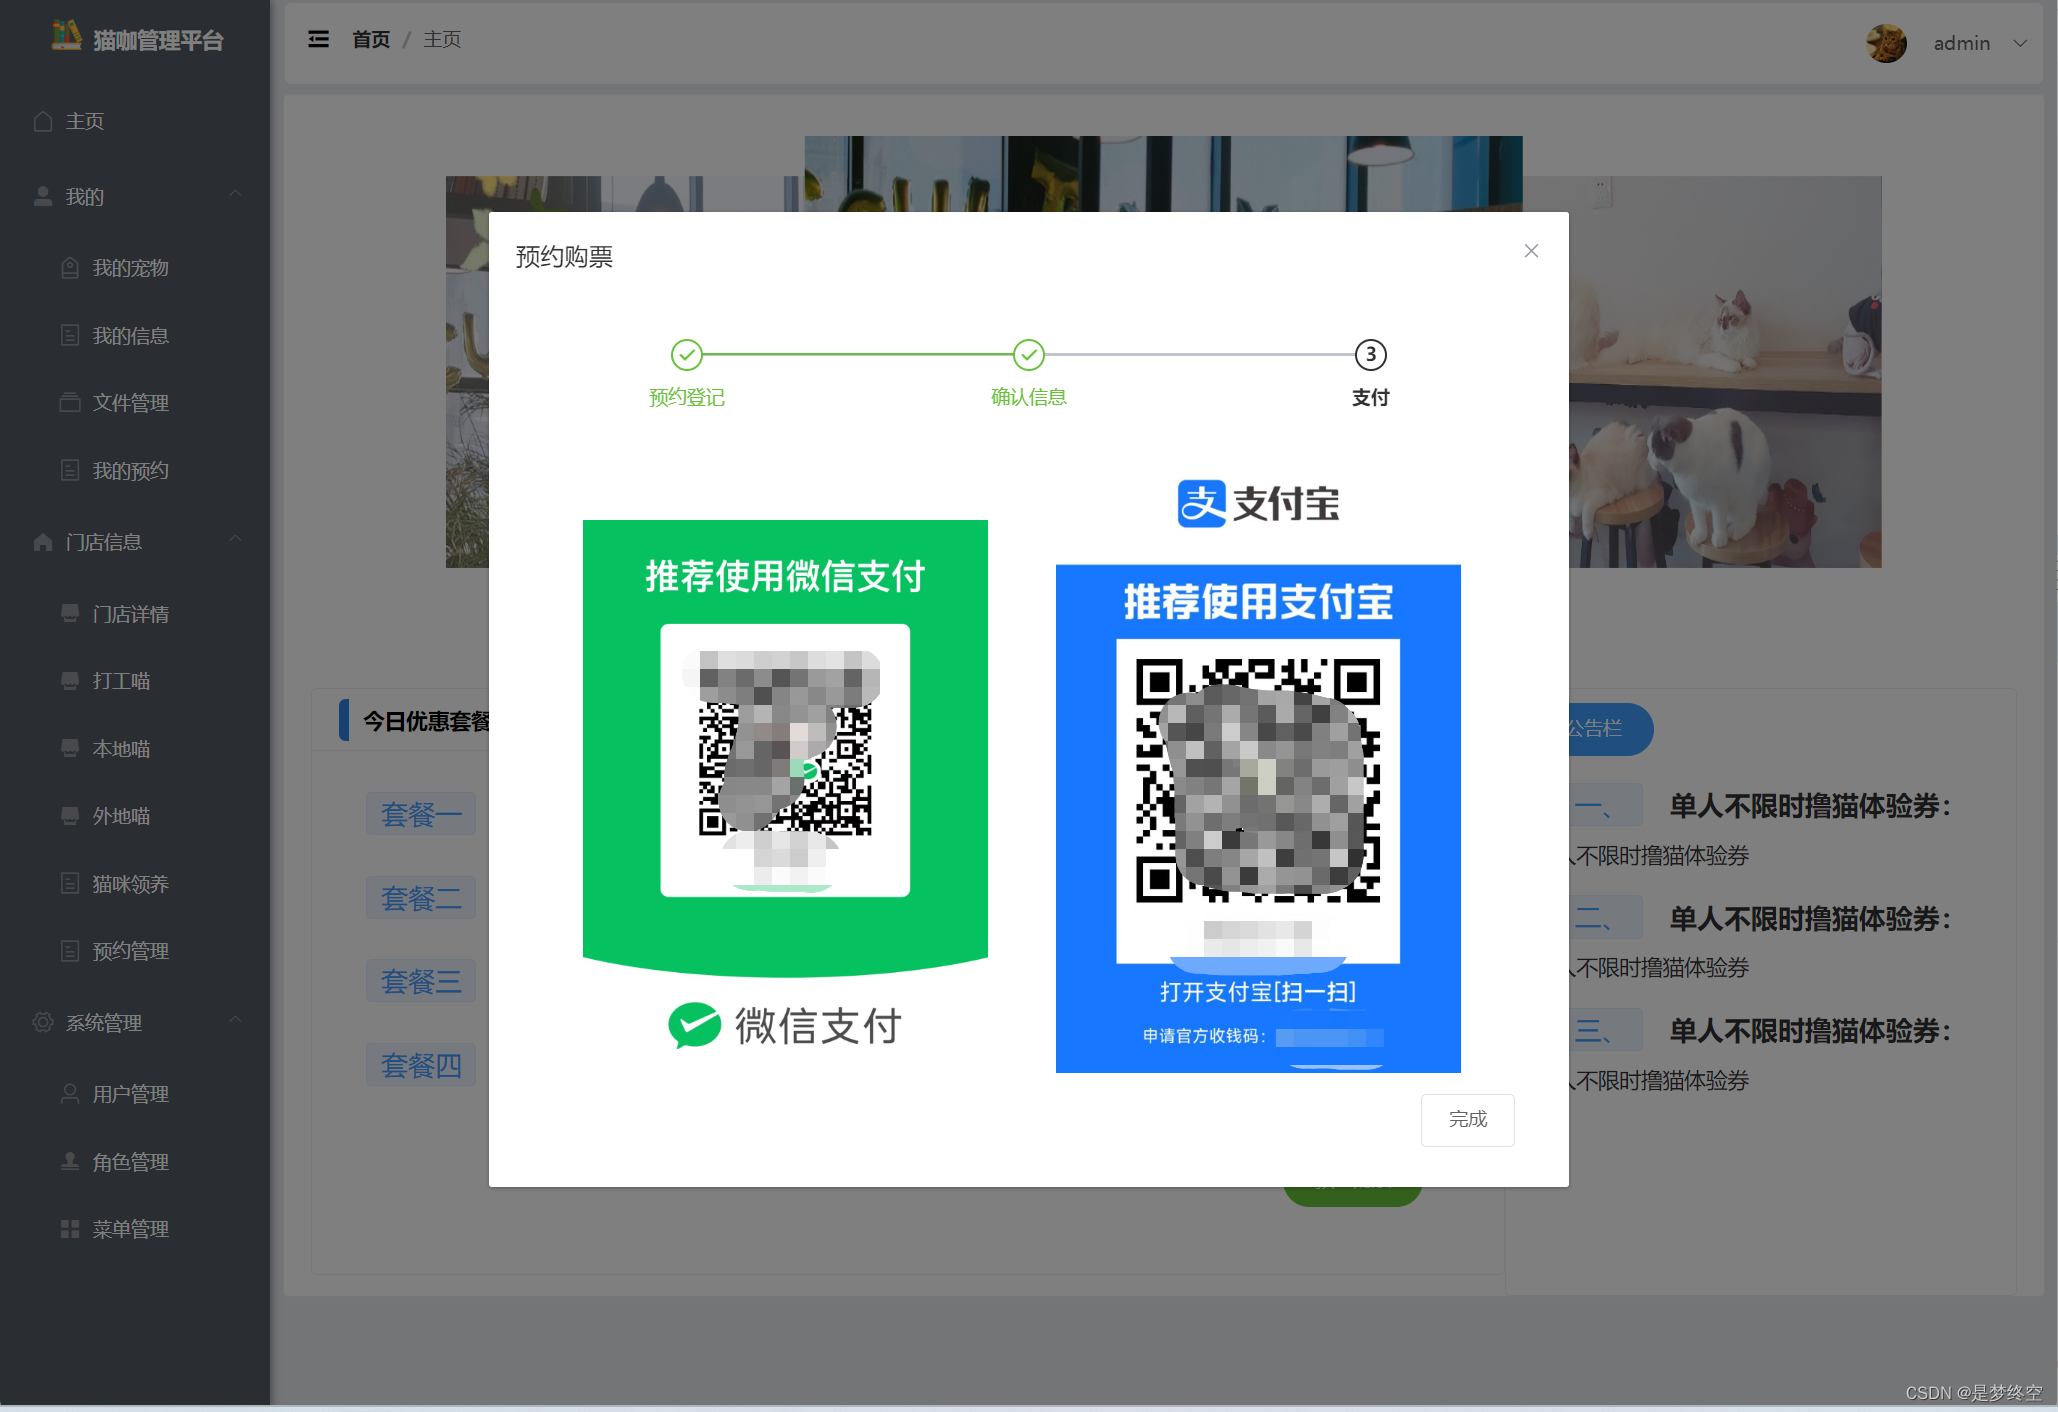
Task: Collapse the 系统管理 submenu chevron
Action: (x=236, y=1020)
